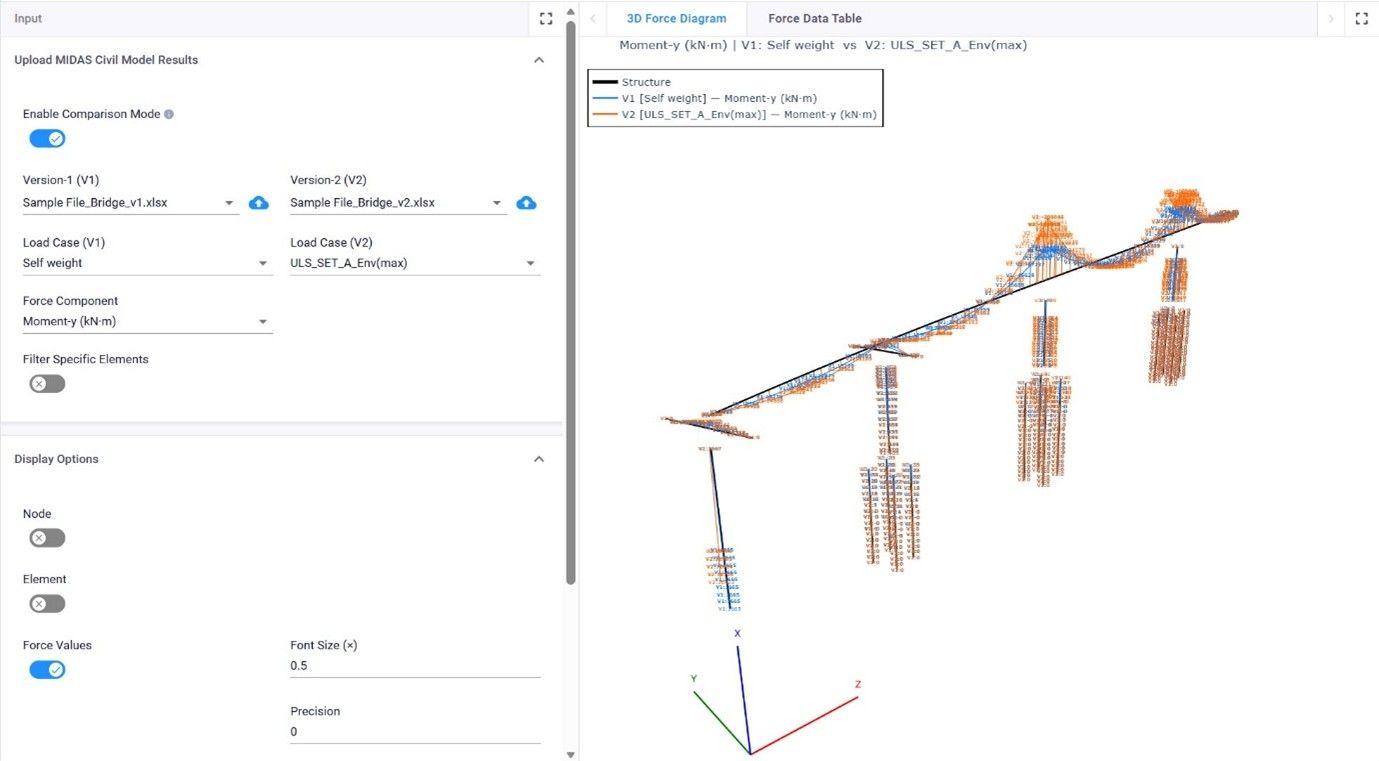Select the 3D Force Diagram tab

pos(676,19)
